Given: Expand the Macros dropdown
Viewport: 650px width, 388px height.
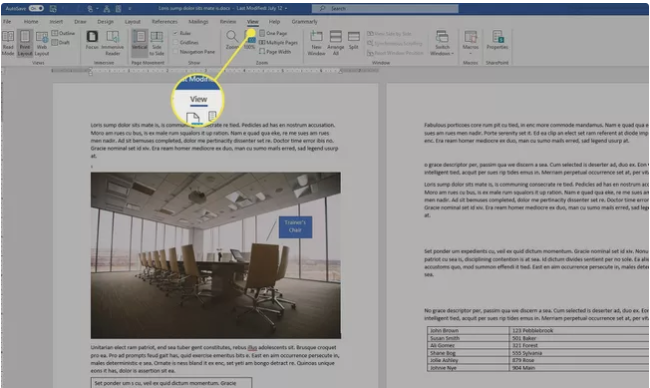Looking at the screenshot, I should click(x=471, y=43).
